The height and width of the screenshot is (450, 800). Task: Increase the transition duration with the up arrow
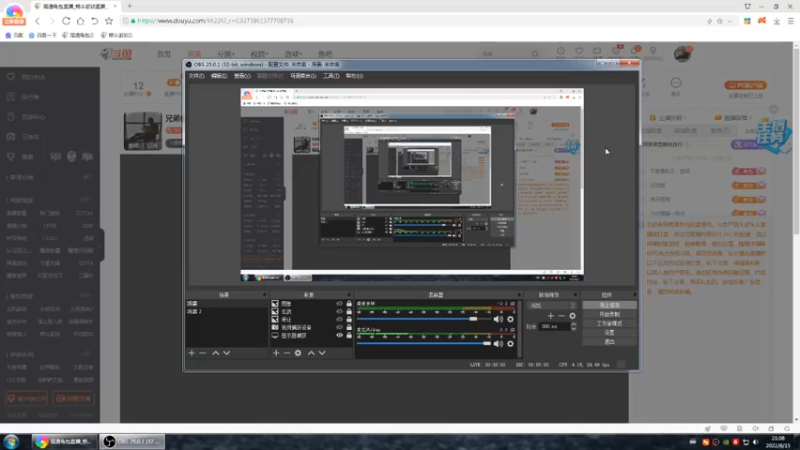point(573,324)
